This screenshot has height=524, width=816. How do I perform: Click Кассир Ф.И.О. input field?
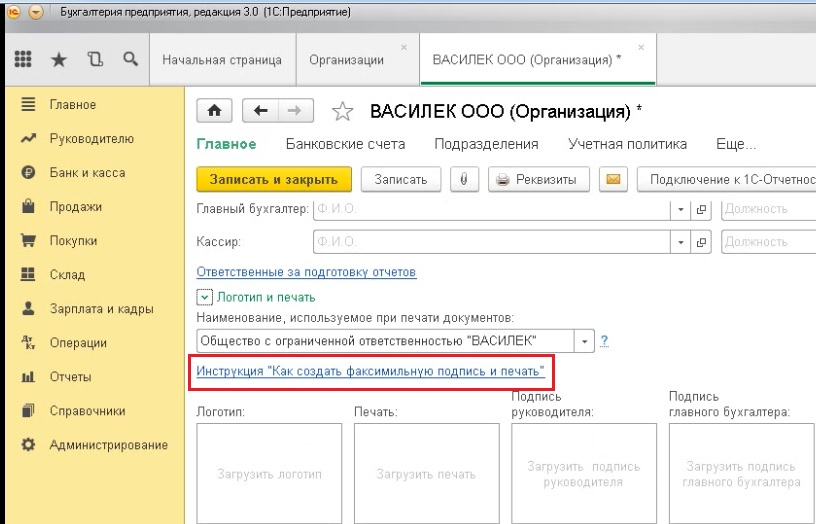pyautogui.click(x=492, y=242)
